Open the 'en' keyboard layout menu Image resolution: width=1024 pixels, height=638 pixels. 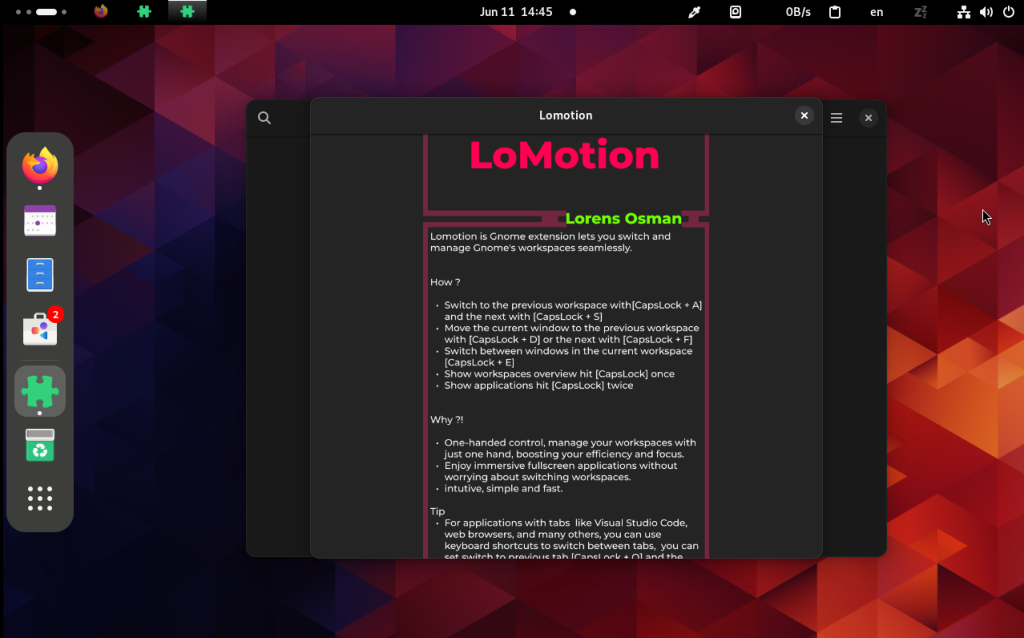(x=876, y=12)
